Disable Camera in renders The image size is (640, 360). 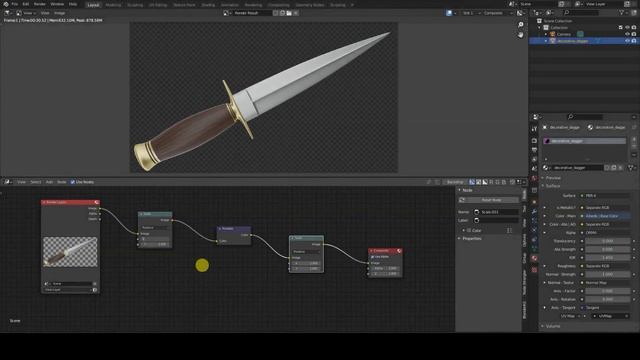tap(634, 34)
